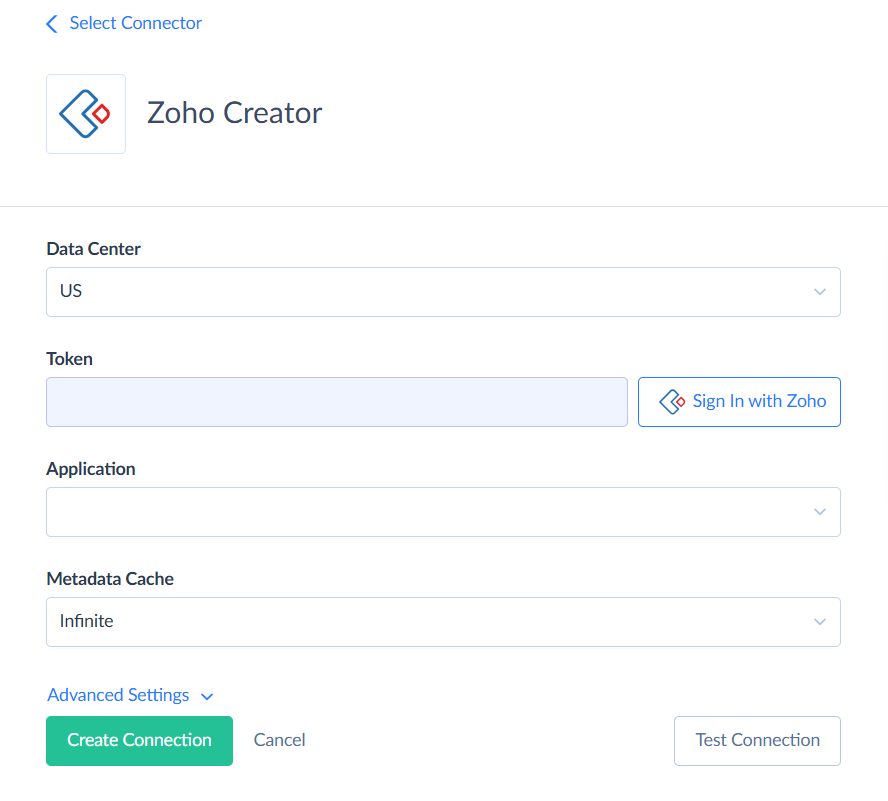Click the Data Center dropdown chevron
888x801 pixels.
[819, 291]
